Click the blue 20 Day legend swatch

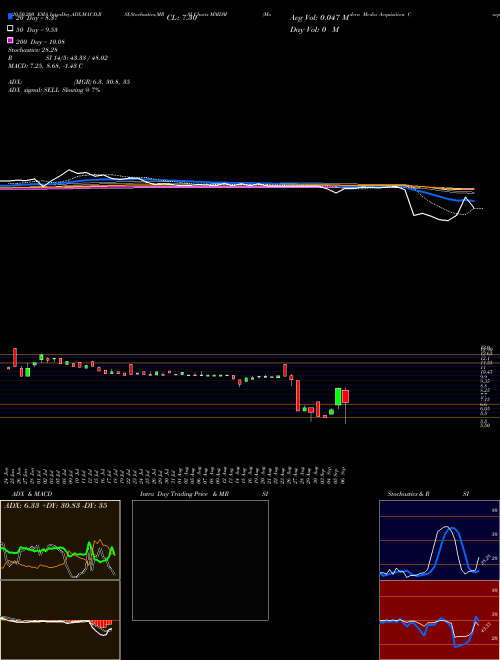click(10, 16)
